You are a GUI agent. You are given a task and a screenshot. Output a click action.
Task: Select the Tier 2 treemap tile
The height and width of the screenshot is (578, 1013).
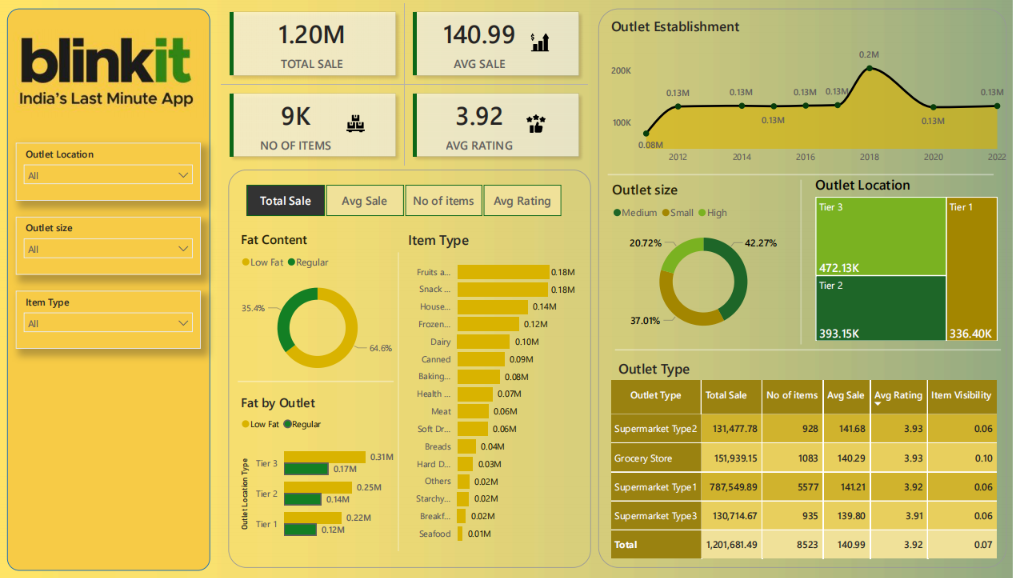pyautogui.click(x=881, y=309)
